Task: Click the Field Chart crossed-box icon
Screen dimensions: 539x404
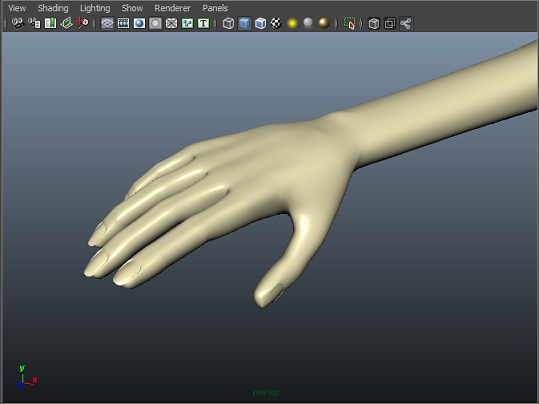Action: click(x=171, y=23)
